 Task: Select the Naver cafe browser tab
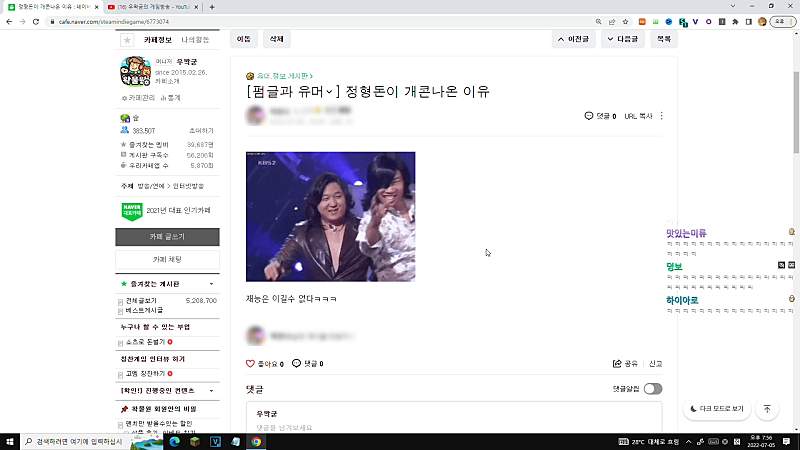pyautogui.click(x=54, y=7)
